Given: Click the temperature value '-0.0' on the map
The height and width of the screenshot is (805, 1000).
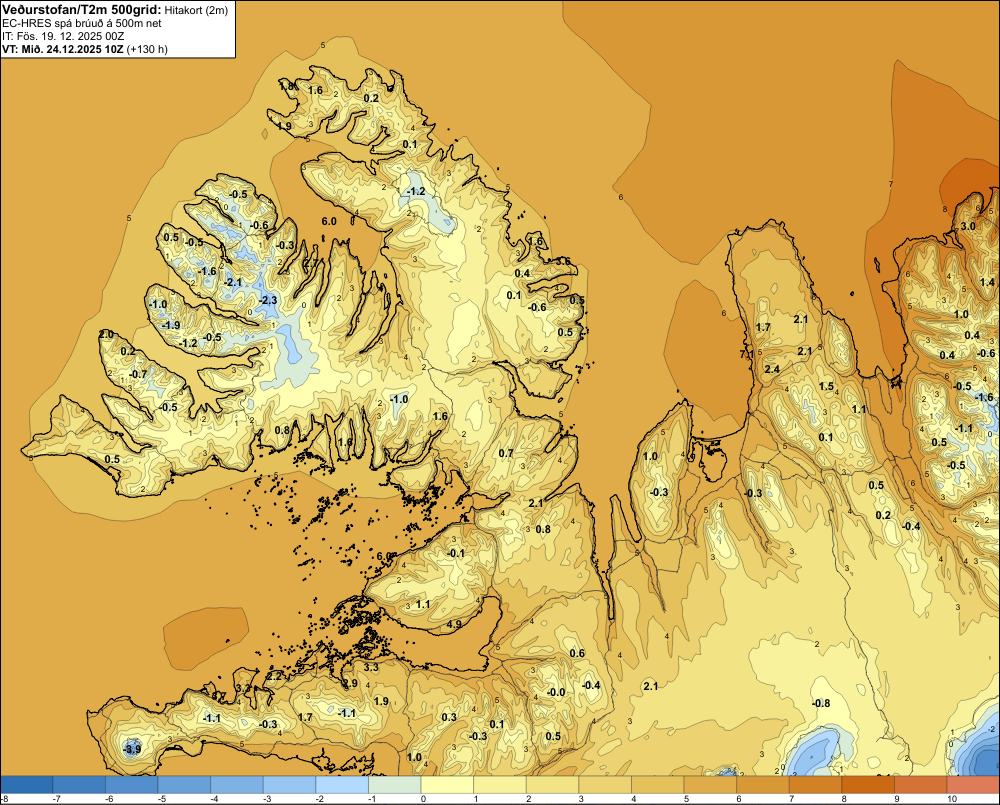Looking at the screenshot, I should pyautogui.click(x=555, y=693).
